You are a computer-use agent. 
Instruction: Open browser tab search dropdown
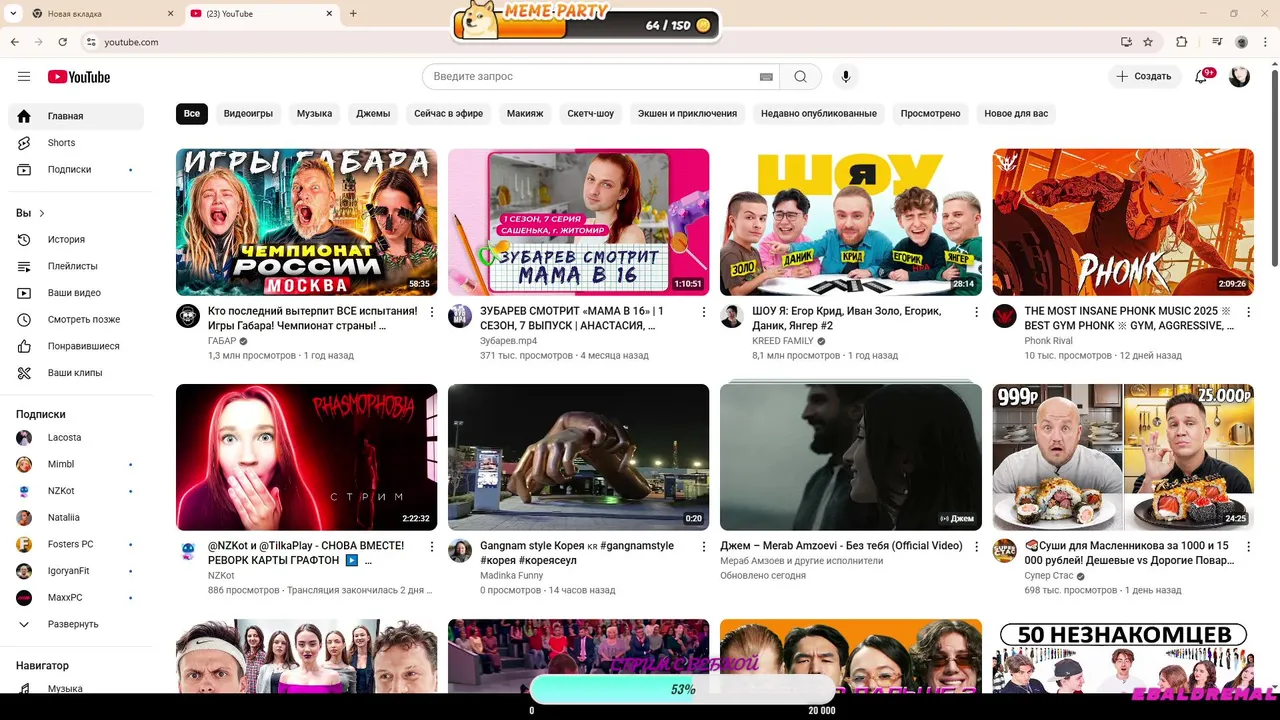[x=14, y=13]
